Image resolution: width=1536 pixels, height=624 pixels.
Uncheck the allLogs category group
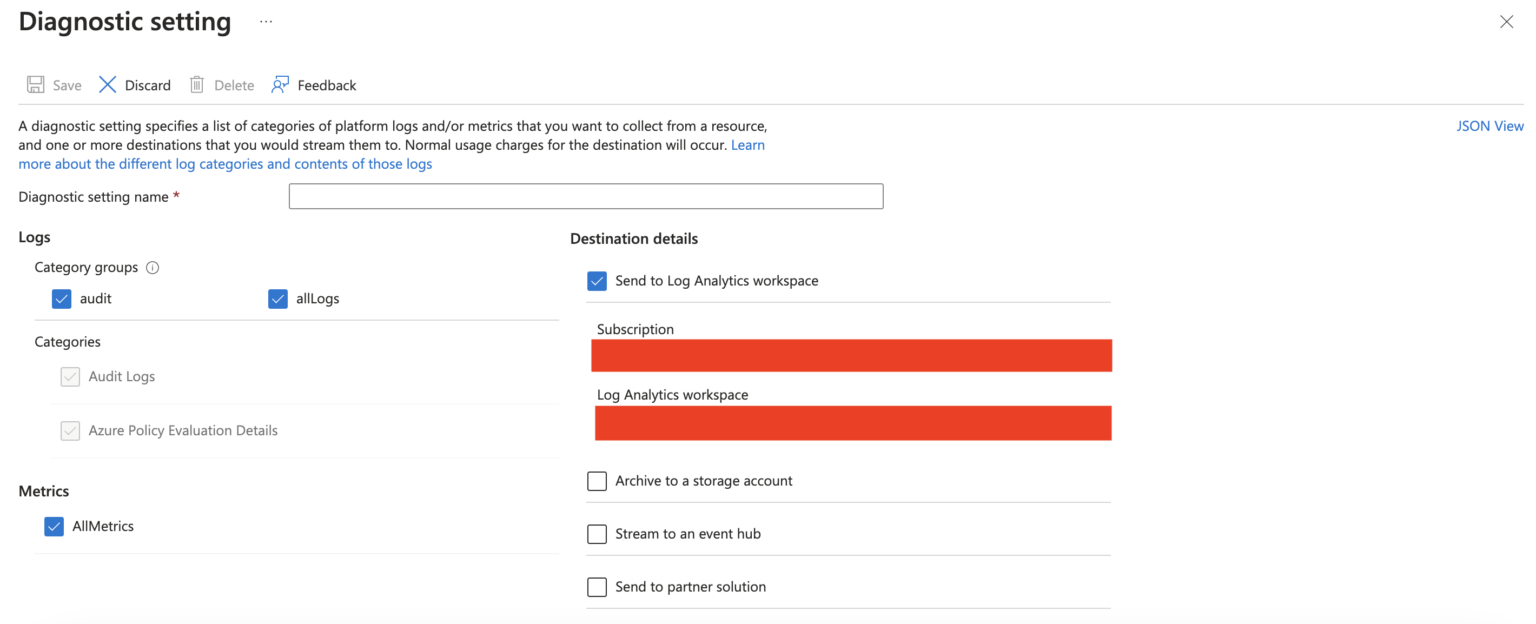[x=277, y=298]
